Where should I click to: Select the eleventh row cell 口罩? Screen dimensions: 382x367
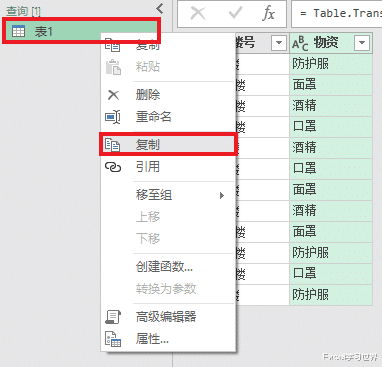(x=331, y=274)
